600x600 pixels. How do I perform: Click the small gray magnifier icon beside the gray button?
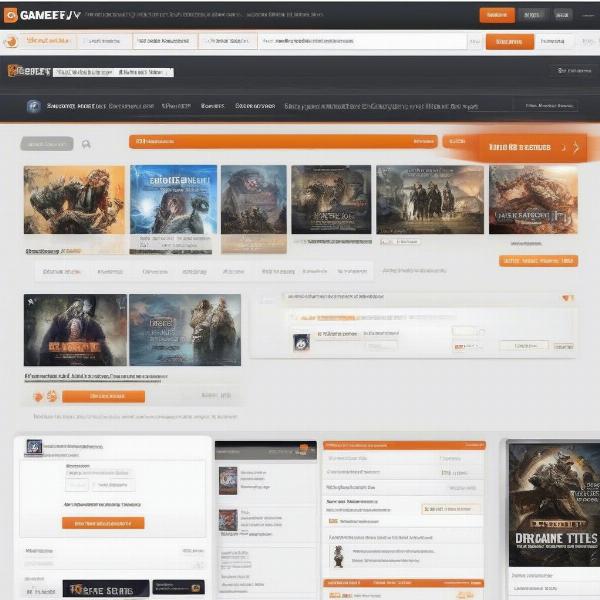86,144
